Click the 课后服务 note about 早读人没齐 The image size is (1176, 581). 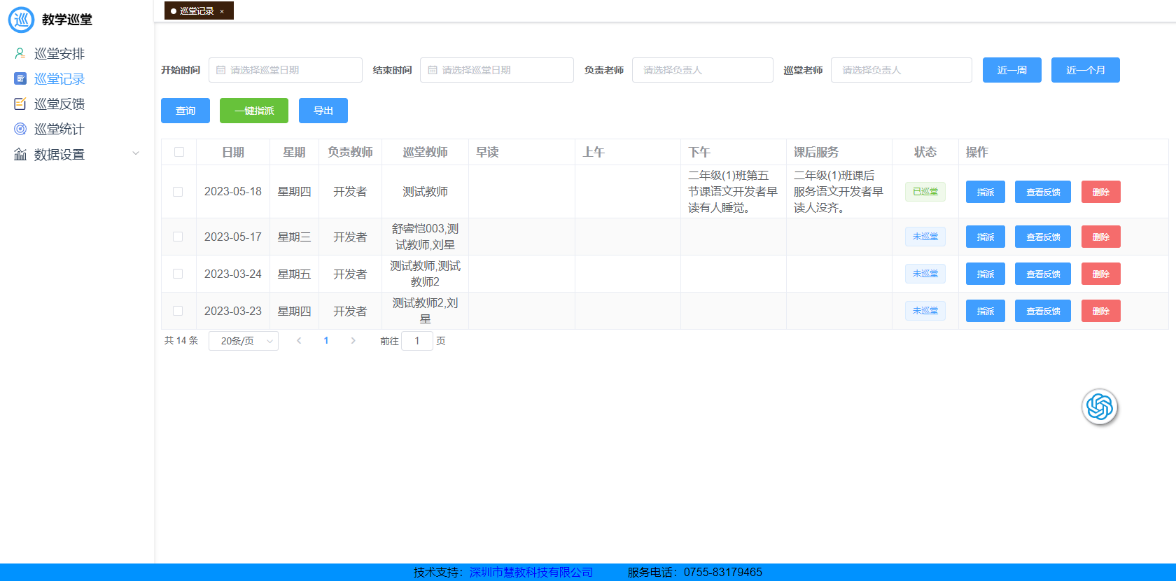pos(839,192)
